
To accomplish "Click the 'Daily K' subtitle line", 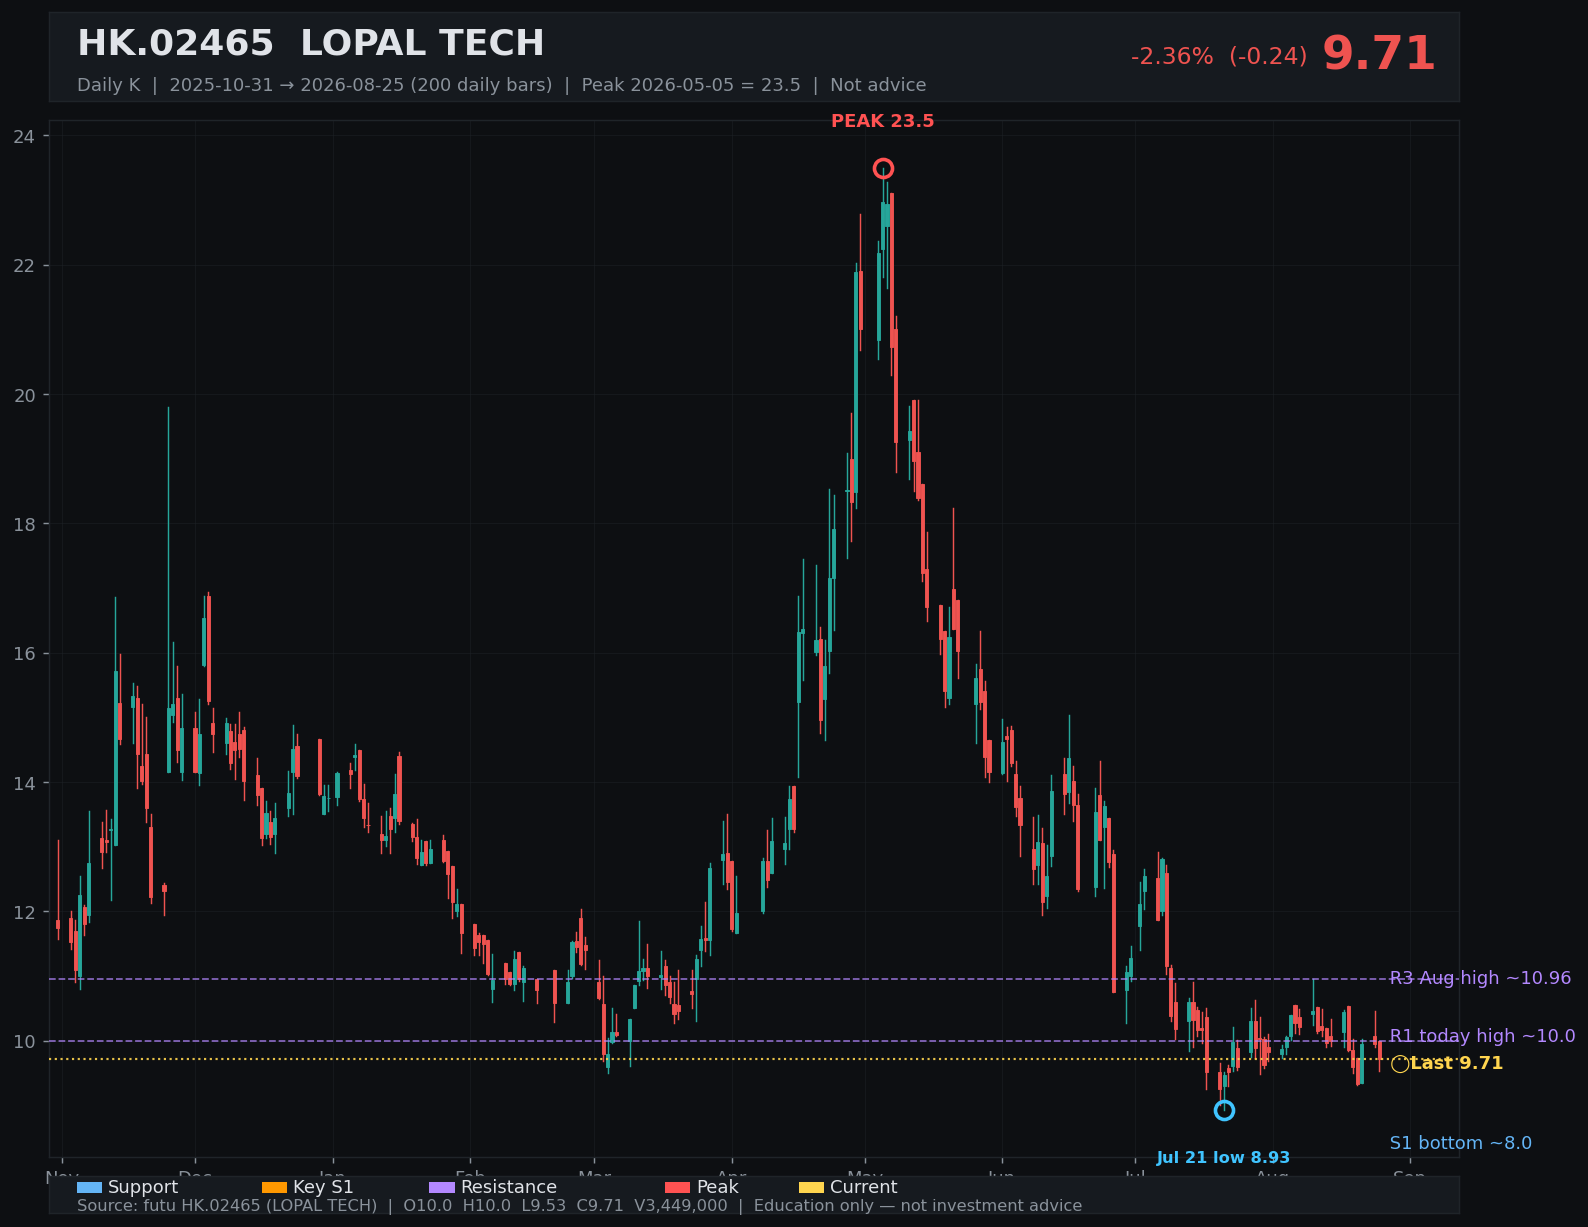I will tap(501, 85).
